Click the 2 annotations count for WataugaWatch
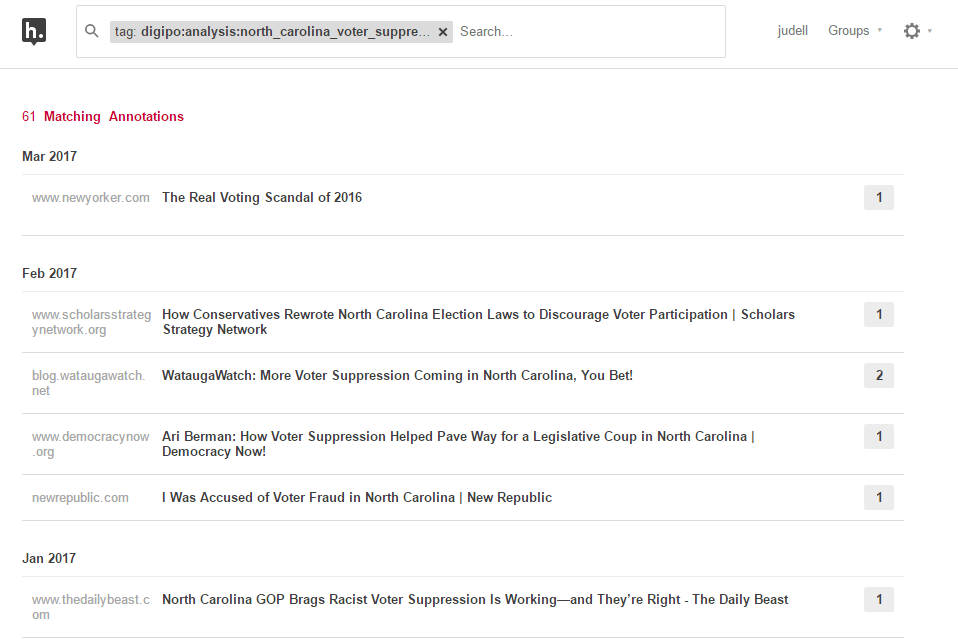The width and height of the screenshot is (958, 639). point(879,376)
